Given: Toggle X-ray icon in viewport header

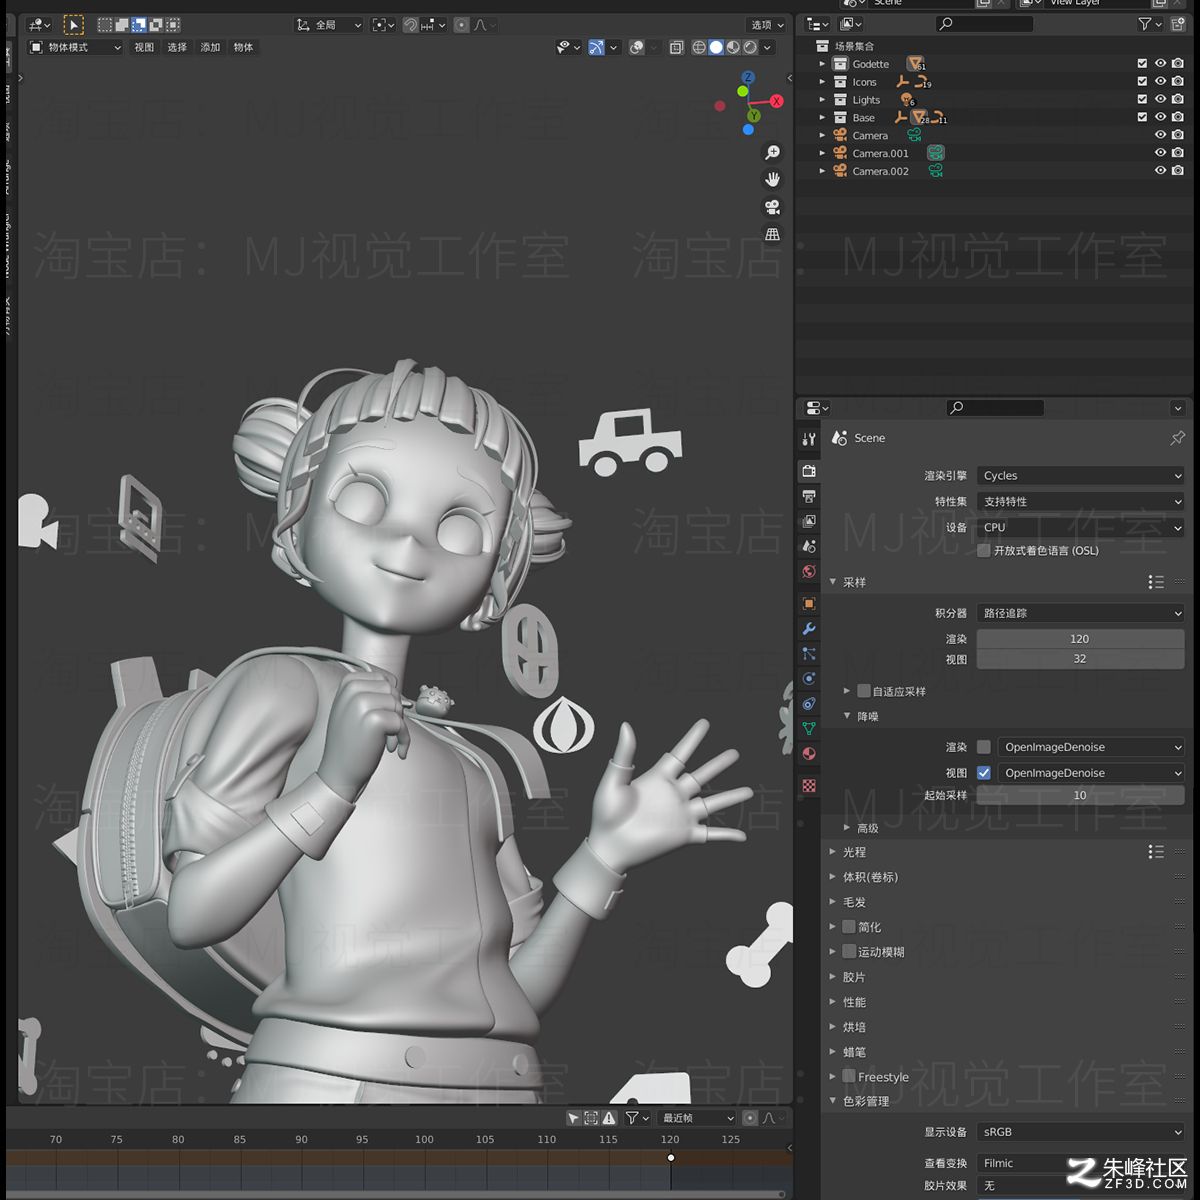Looking at the screenshot, I should point(676,48).
